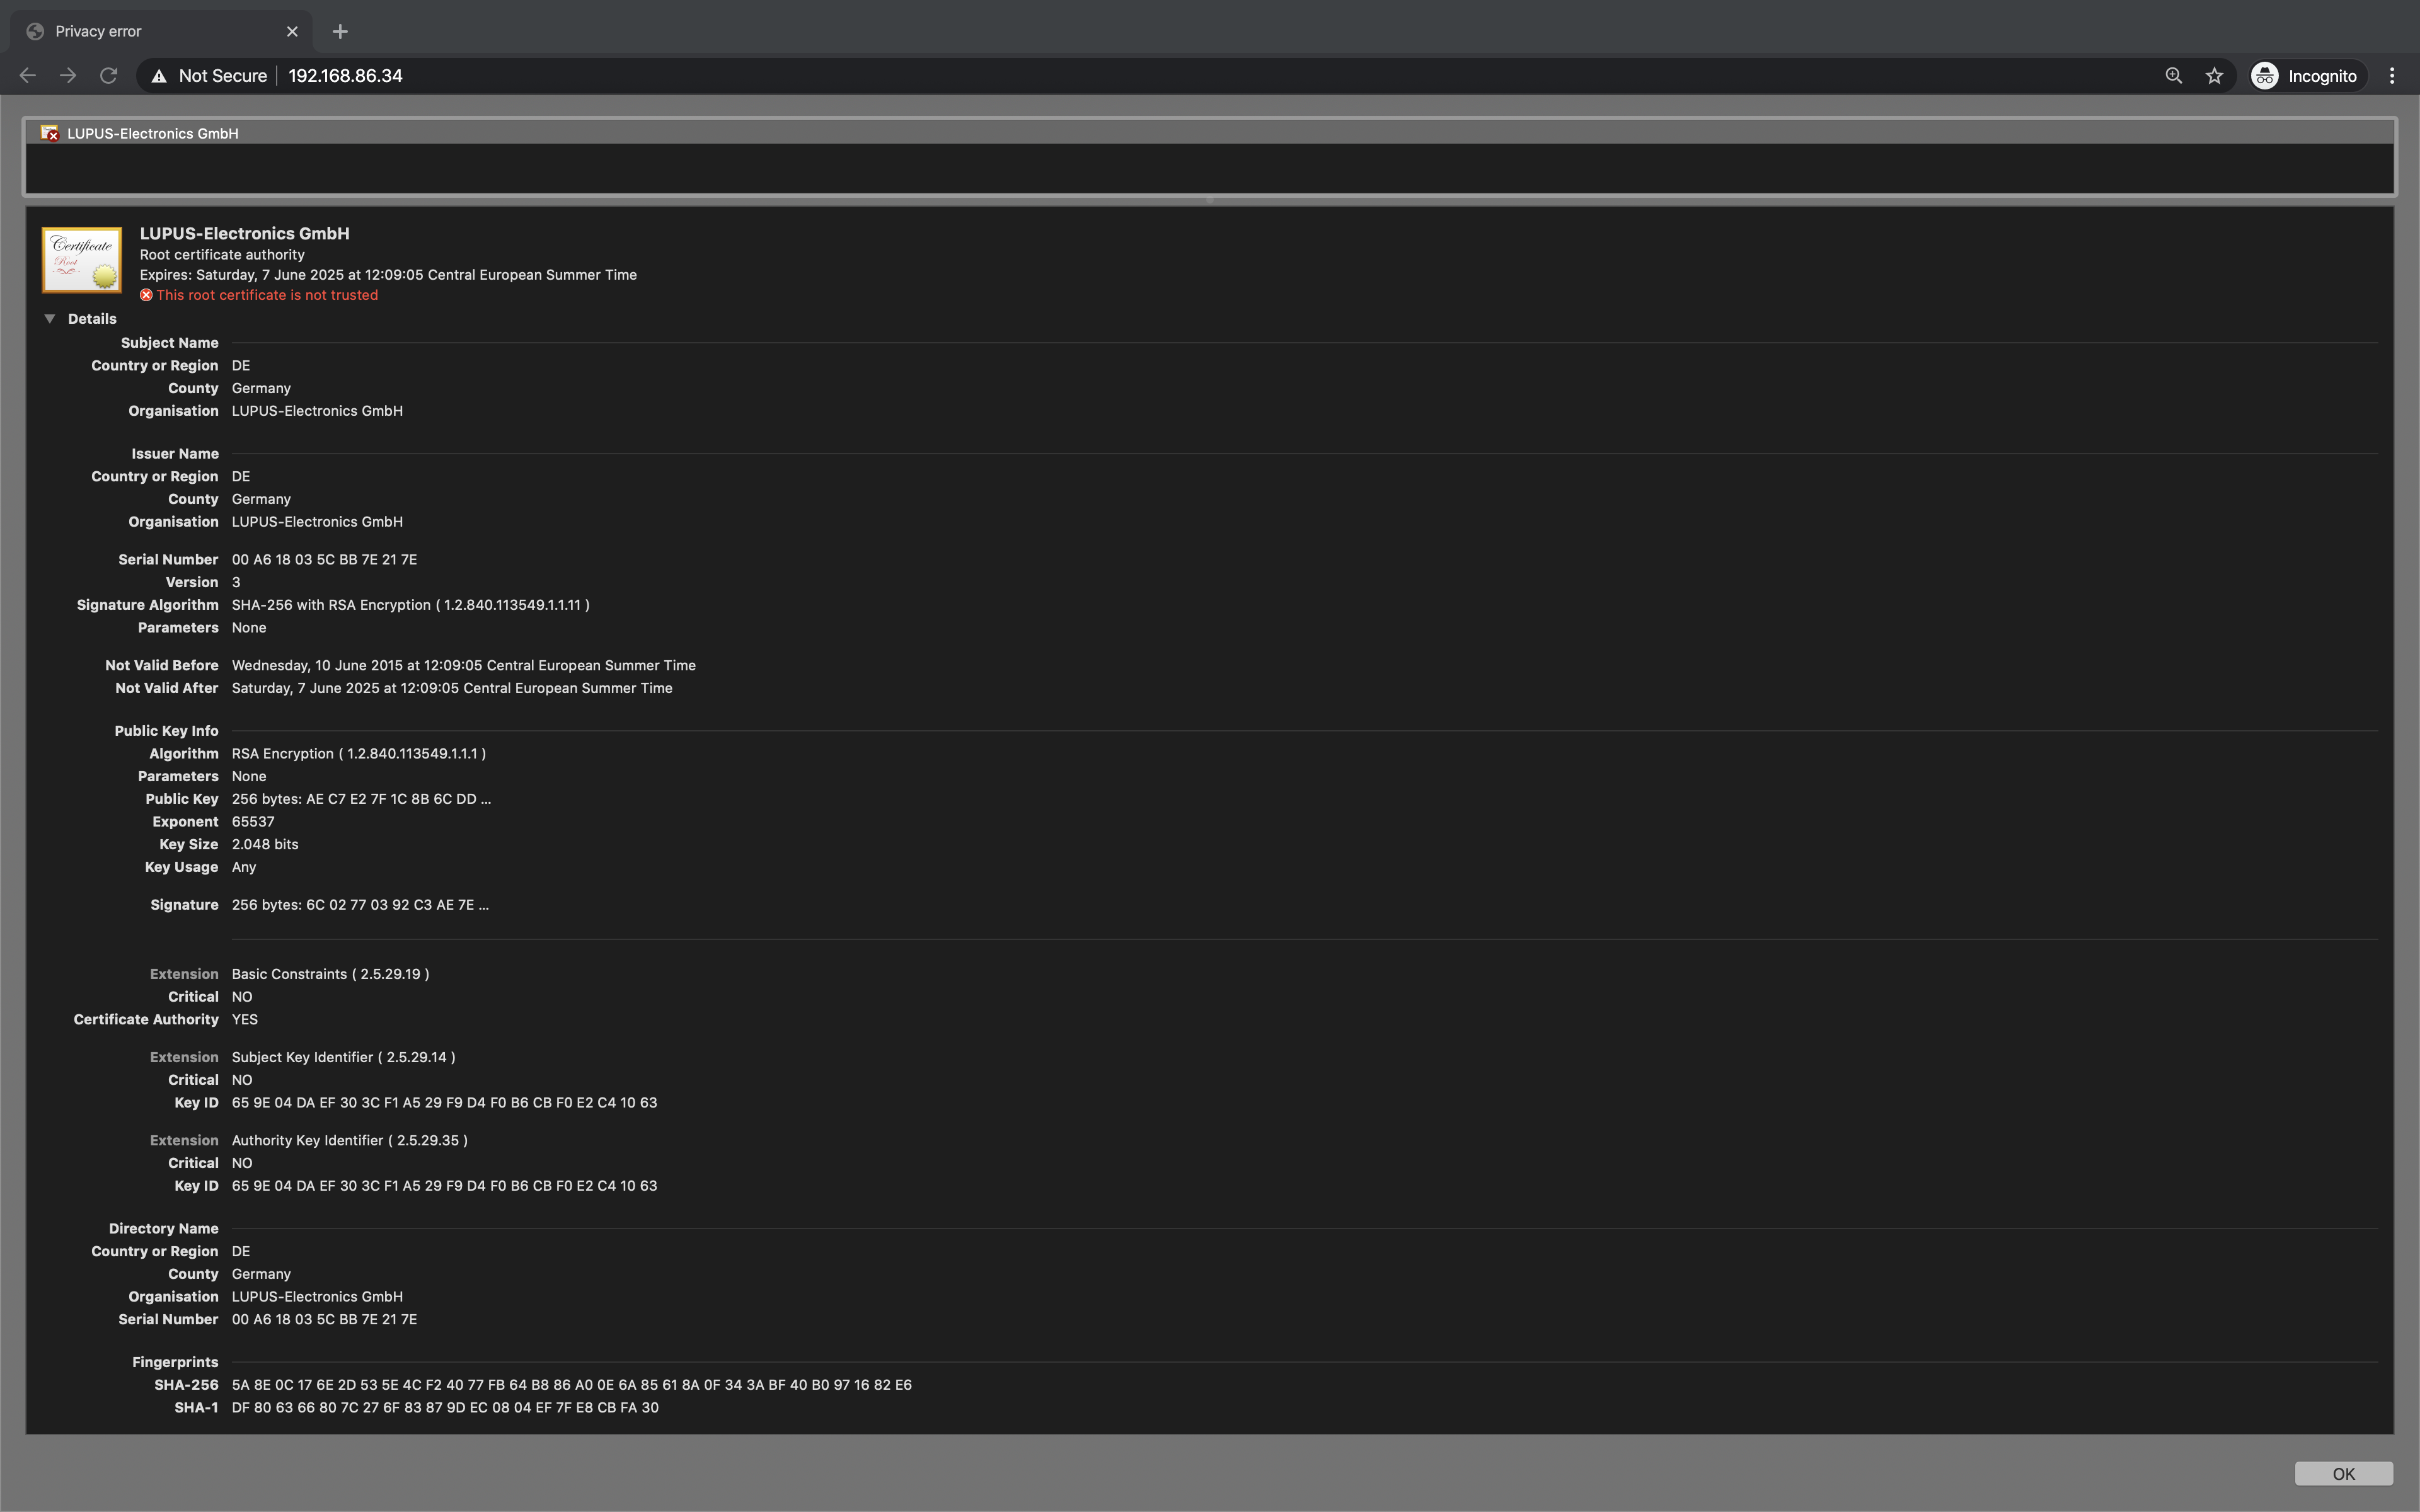Click the Fingerprints section heading
Image resolution: width=2420 pixels, height=1512 pixels.
175,1362
